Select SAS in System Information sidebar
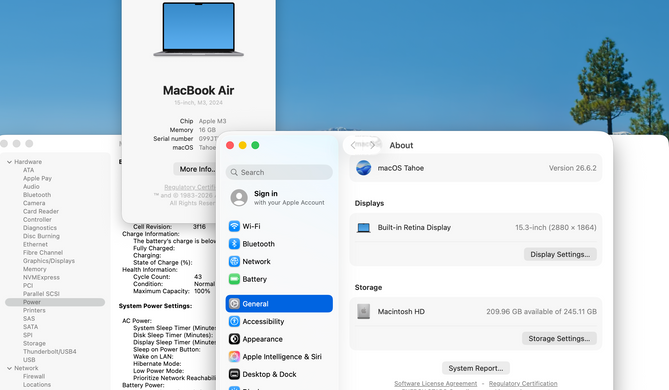 tap(29, 318)
